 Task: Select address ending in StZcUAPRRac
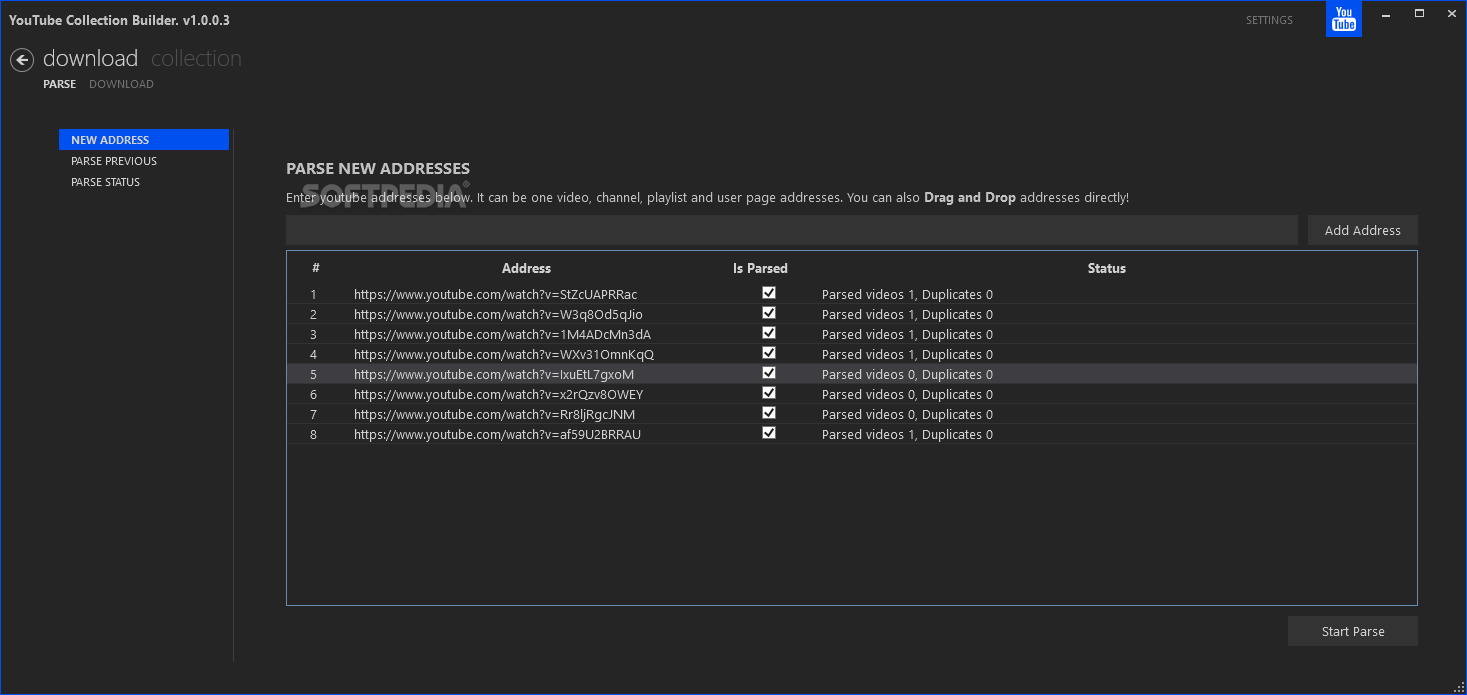[x=495, y=294]
